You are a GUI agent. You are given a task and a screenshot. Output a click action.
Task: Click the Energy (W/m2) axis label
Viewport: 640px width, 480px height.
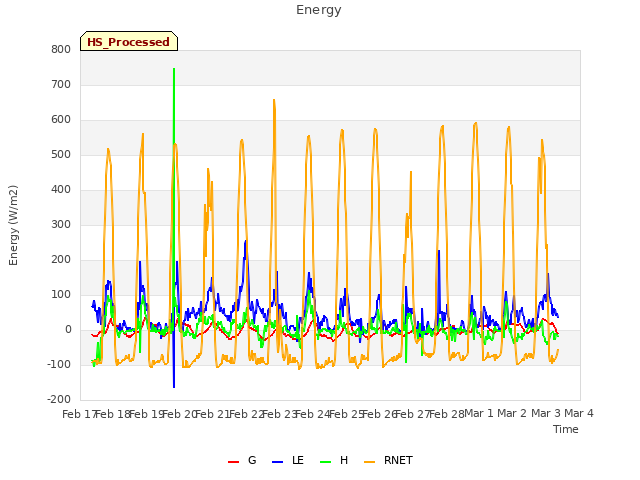[x=13, y=225]
